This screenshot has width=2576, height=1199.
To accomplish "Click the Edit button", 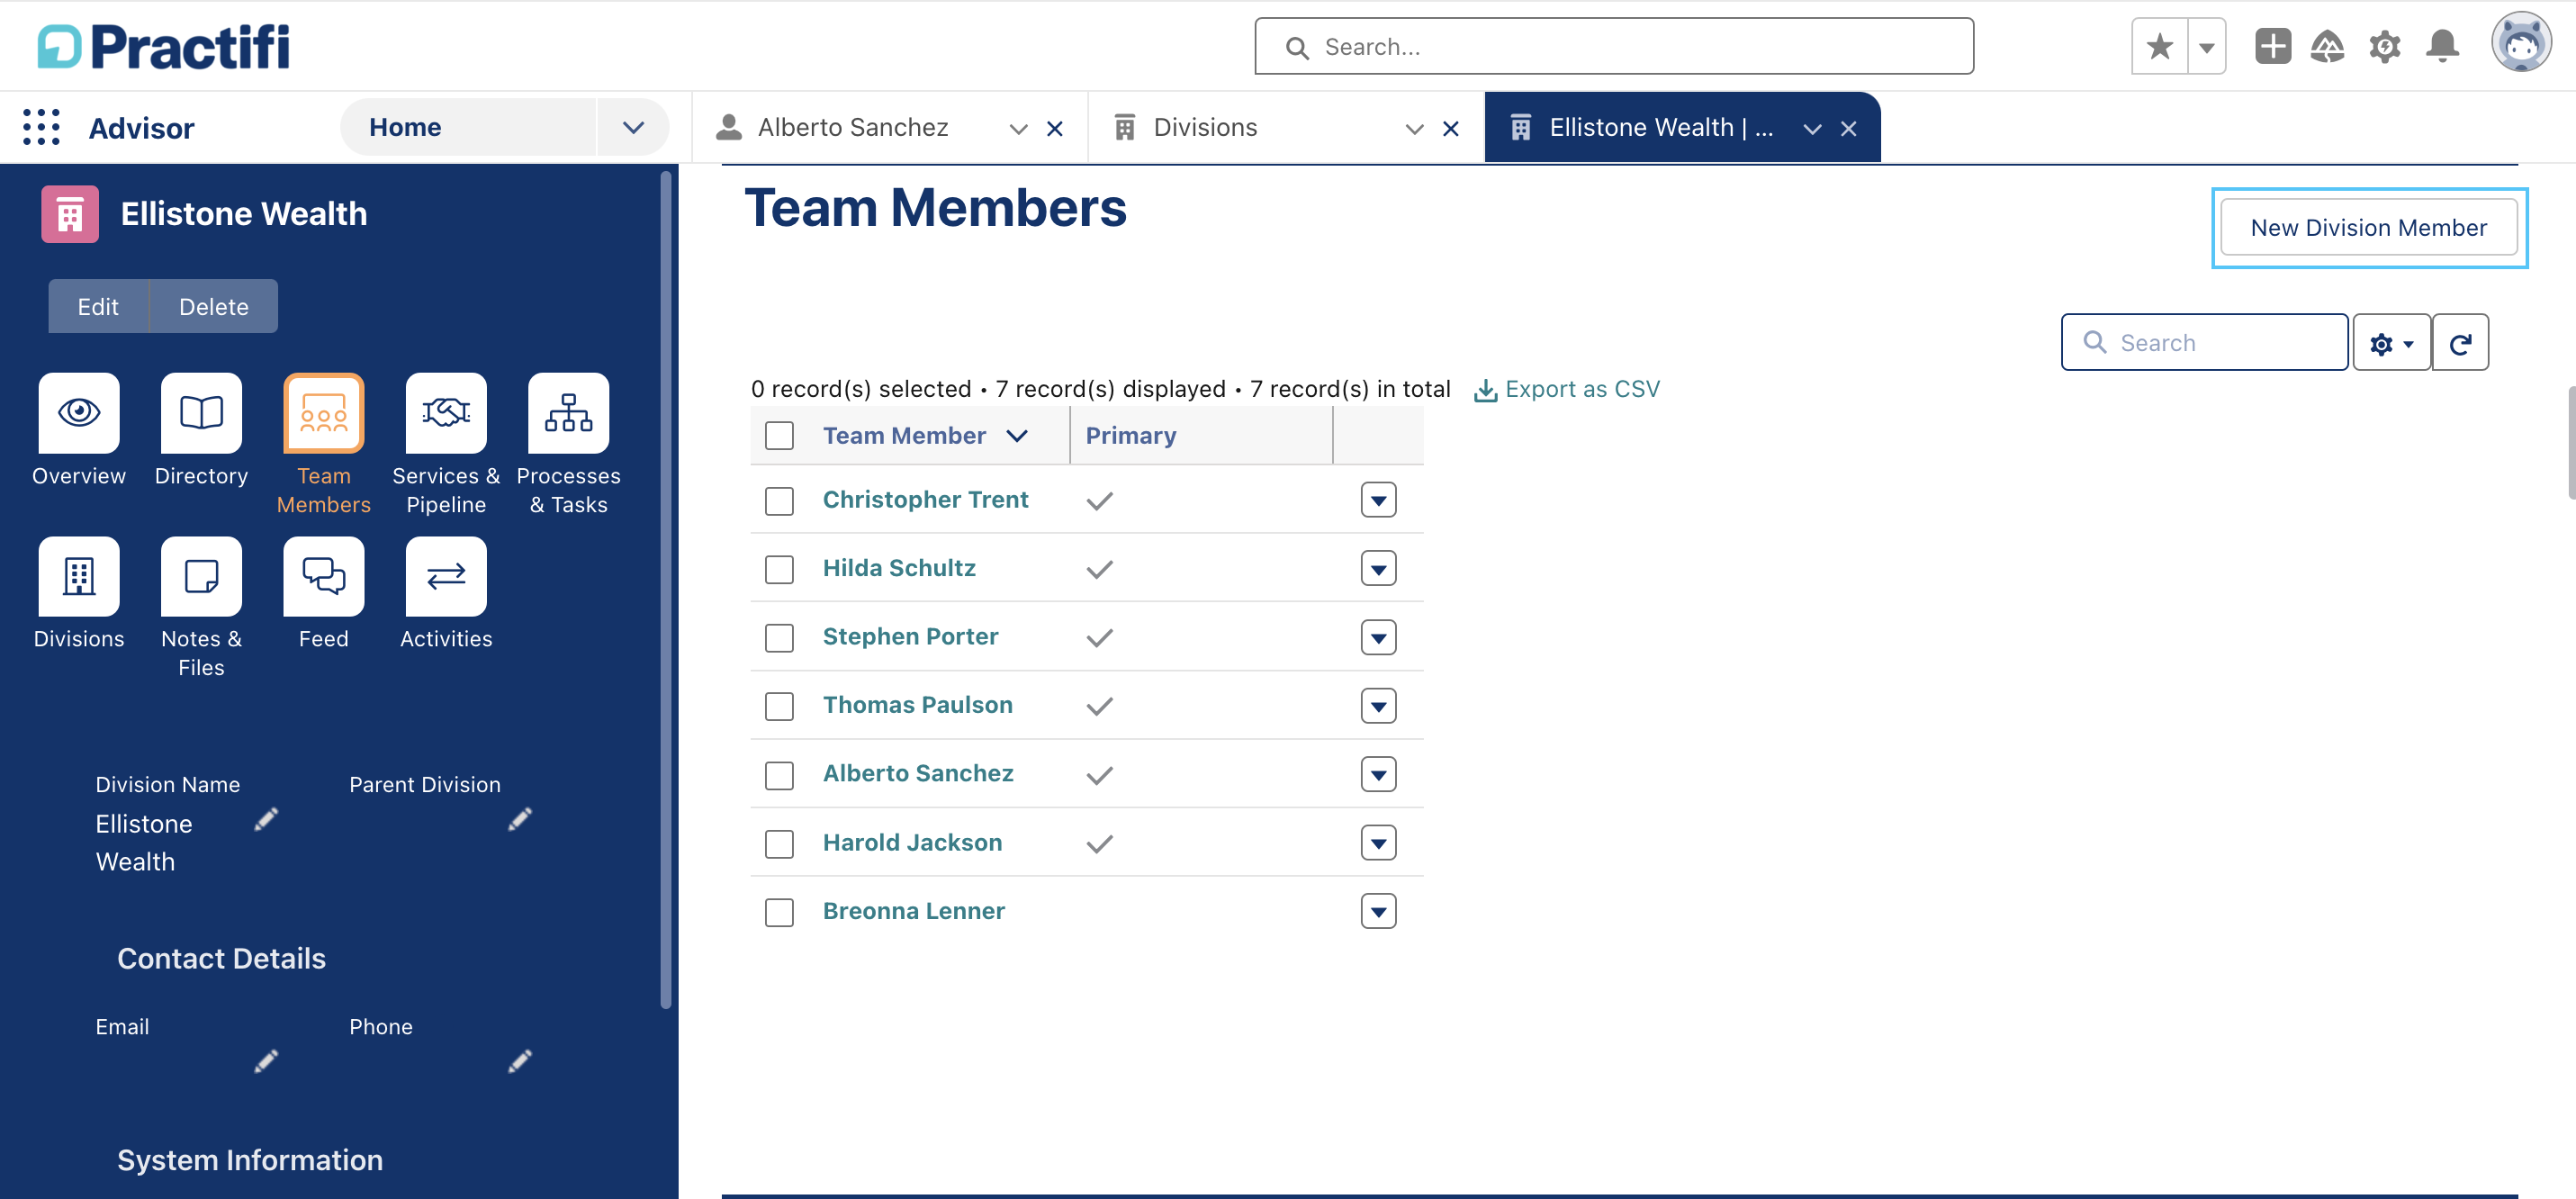I will coord(98,306).
